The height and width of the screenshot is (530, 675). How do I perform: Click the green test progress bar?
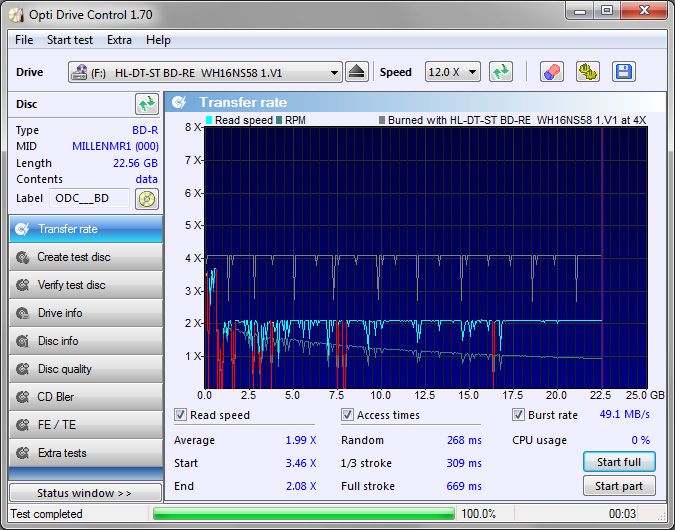pos(303,514)
